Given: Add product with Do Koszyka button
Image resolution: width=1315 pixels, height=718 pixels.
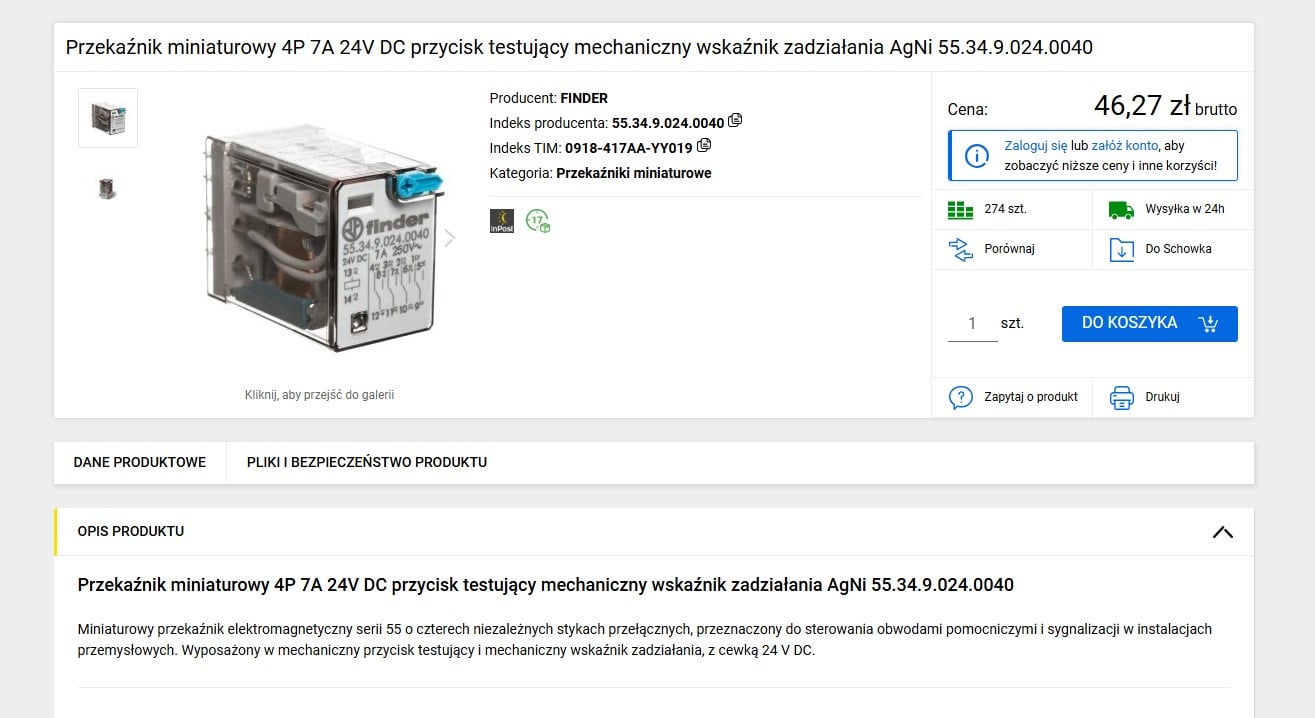Looking at the screenshot, I should pos(1149,323).
